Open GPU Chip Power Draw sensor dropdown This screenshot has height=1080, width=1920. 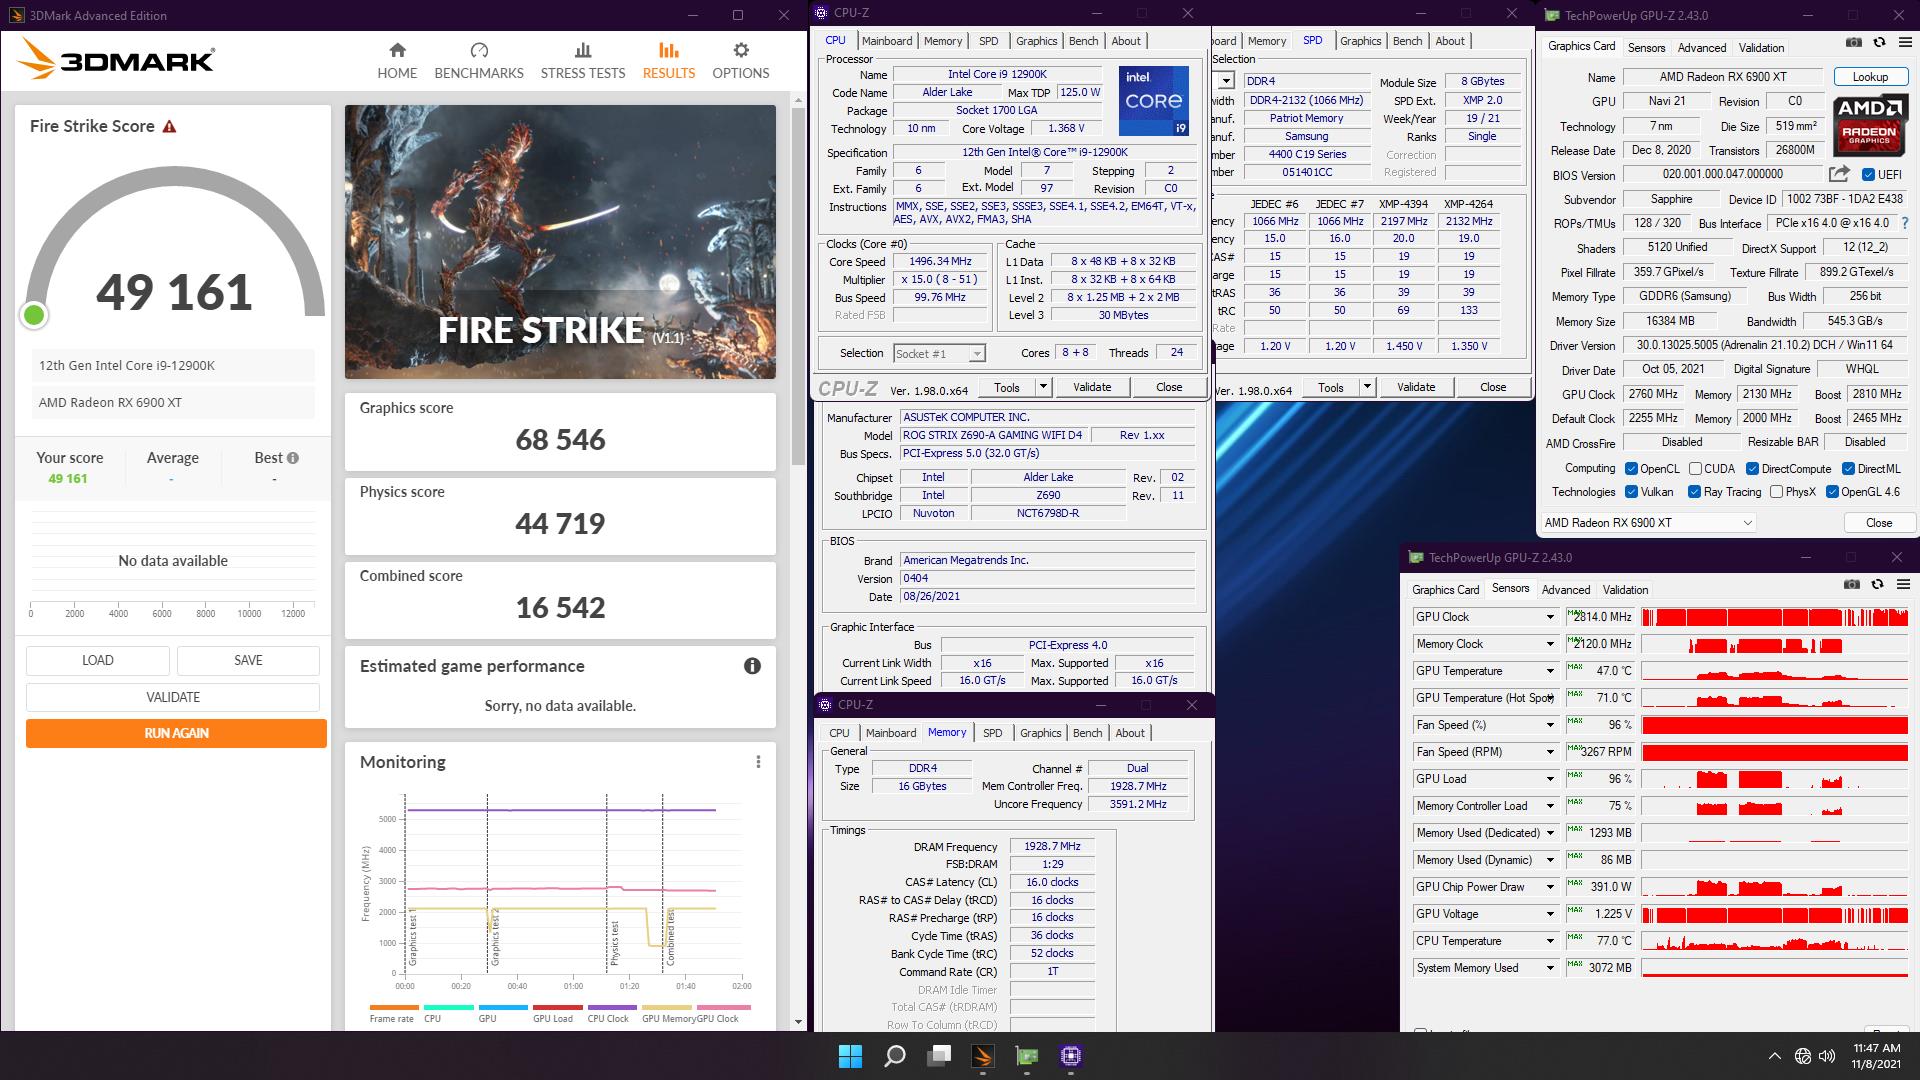(x=1550, y=887)
